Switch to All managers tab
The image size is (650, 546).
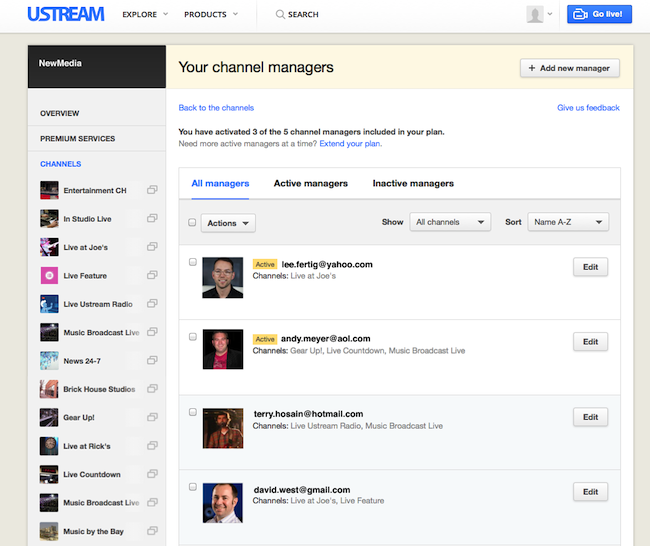click(220, 184)
